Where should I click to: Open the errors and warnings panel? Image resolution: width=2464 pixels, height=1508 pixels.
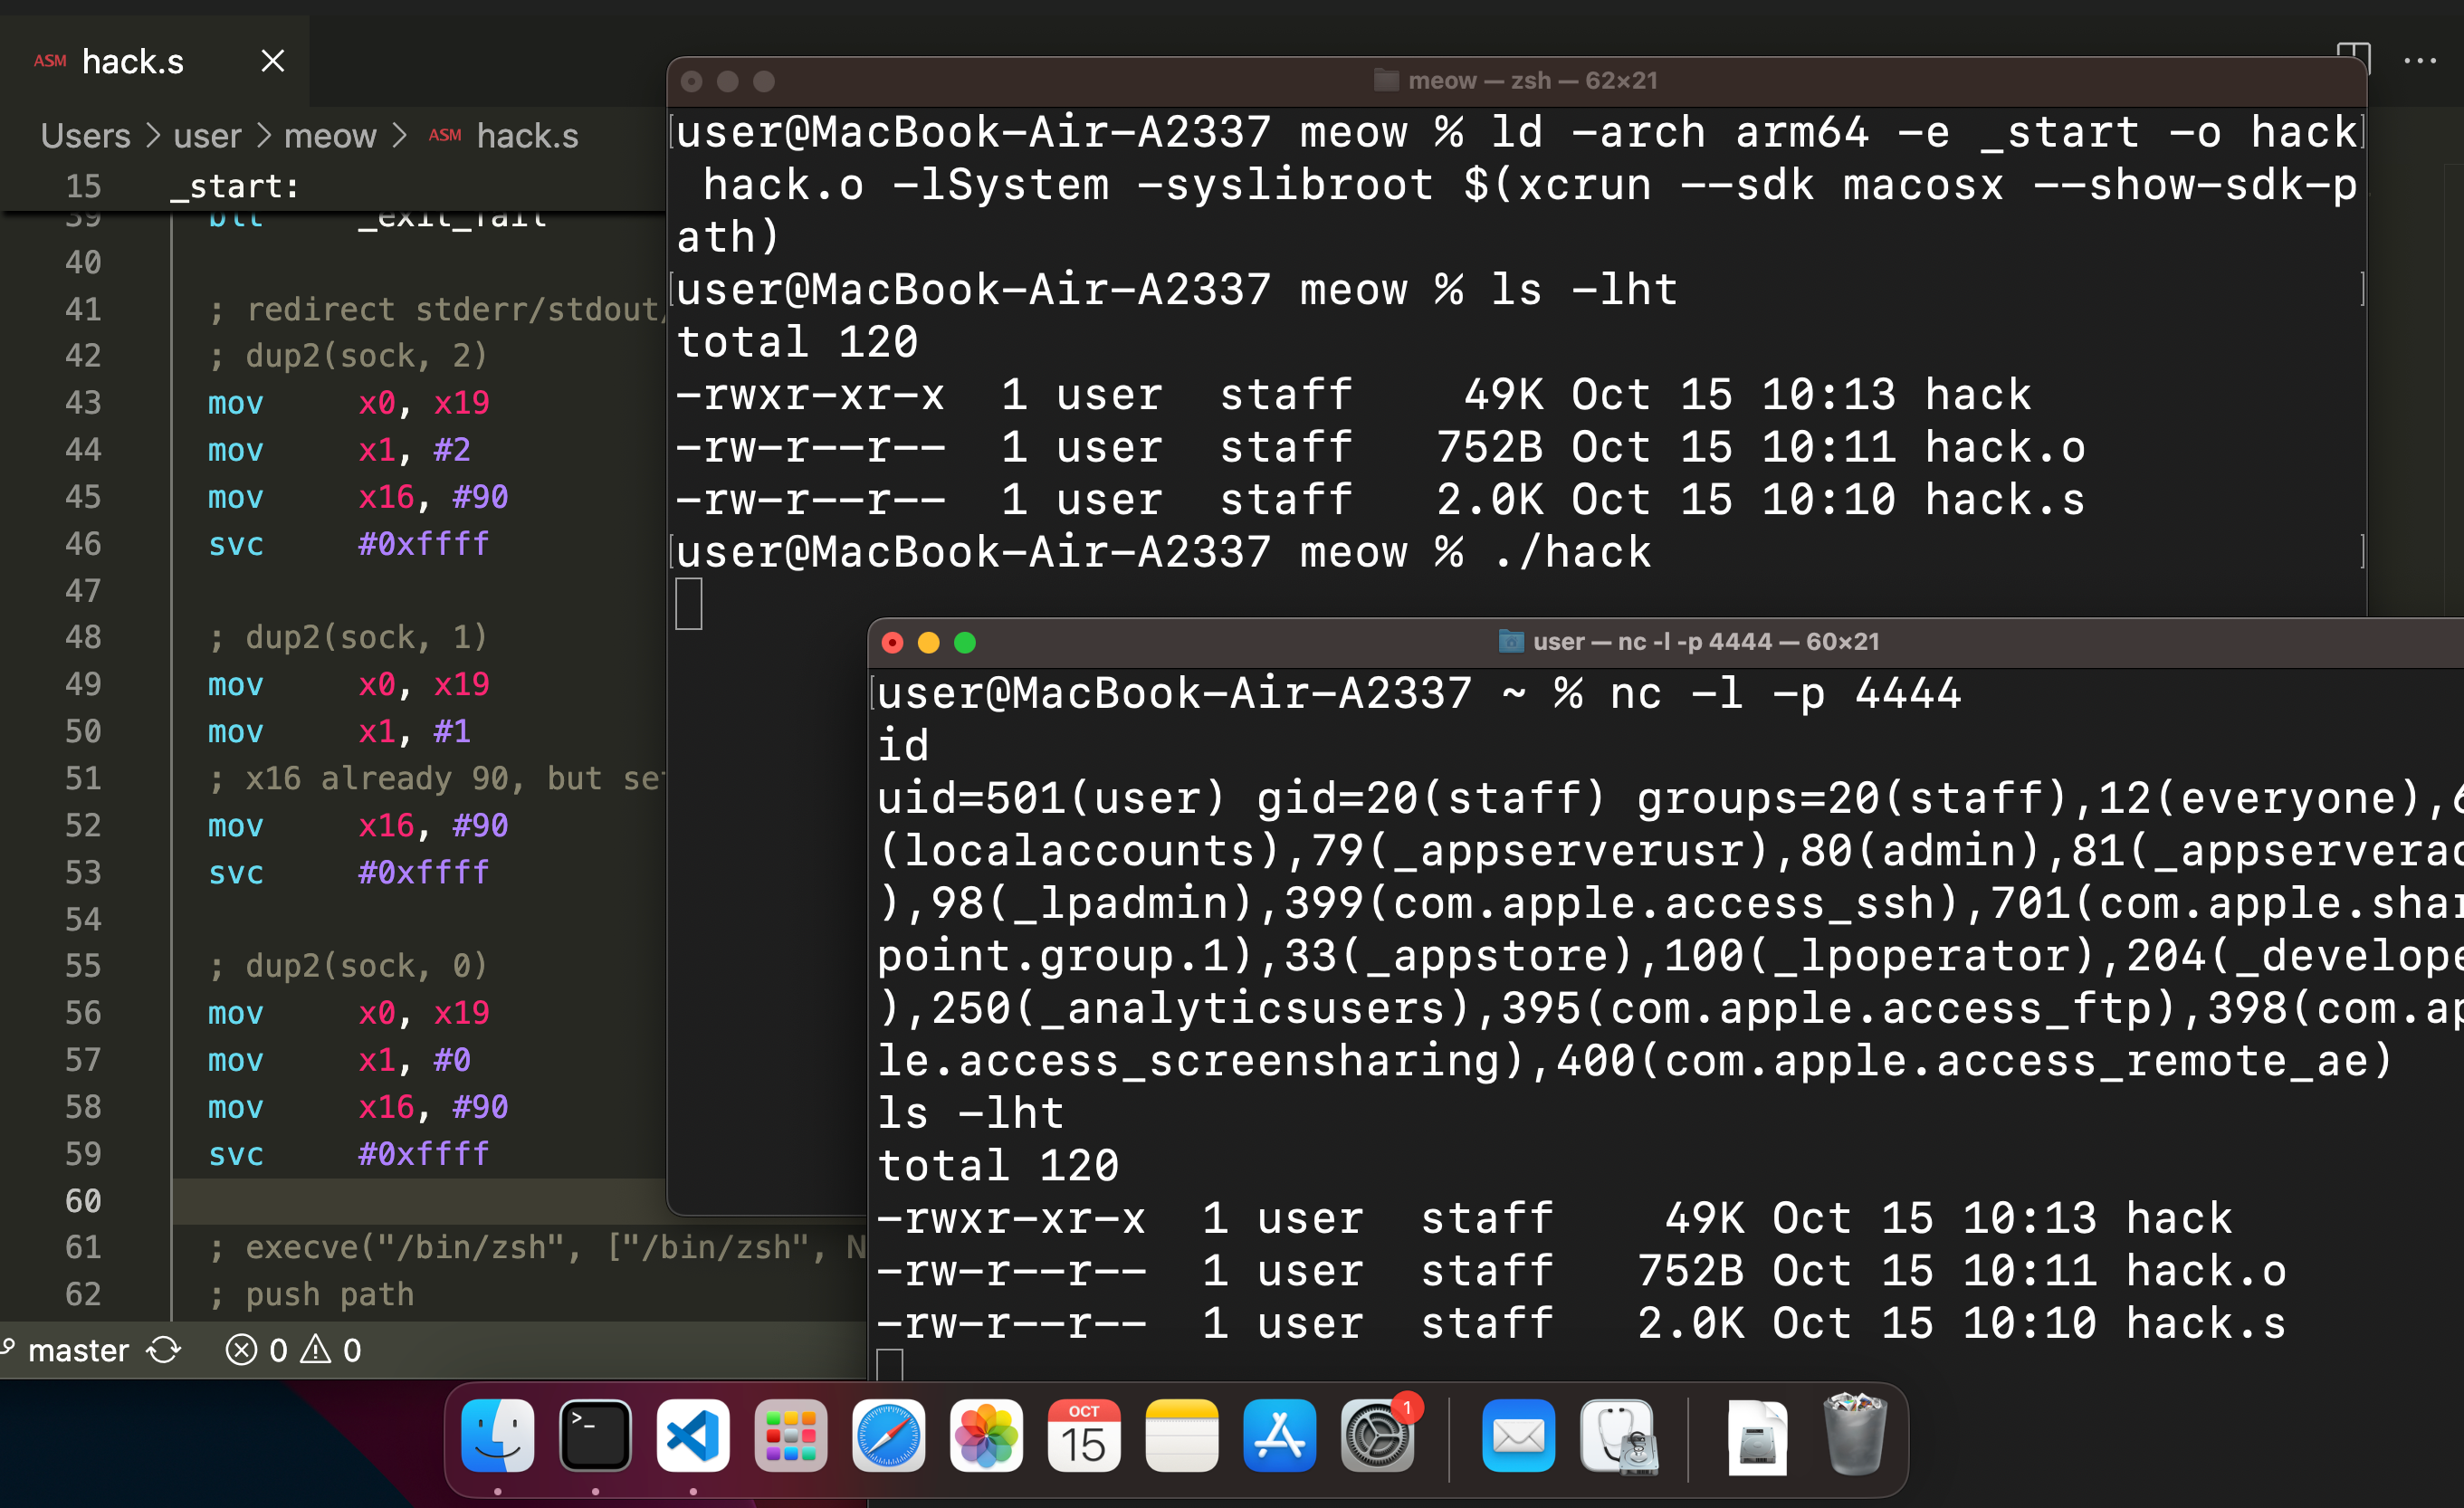click(293, 1351)
